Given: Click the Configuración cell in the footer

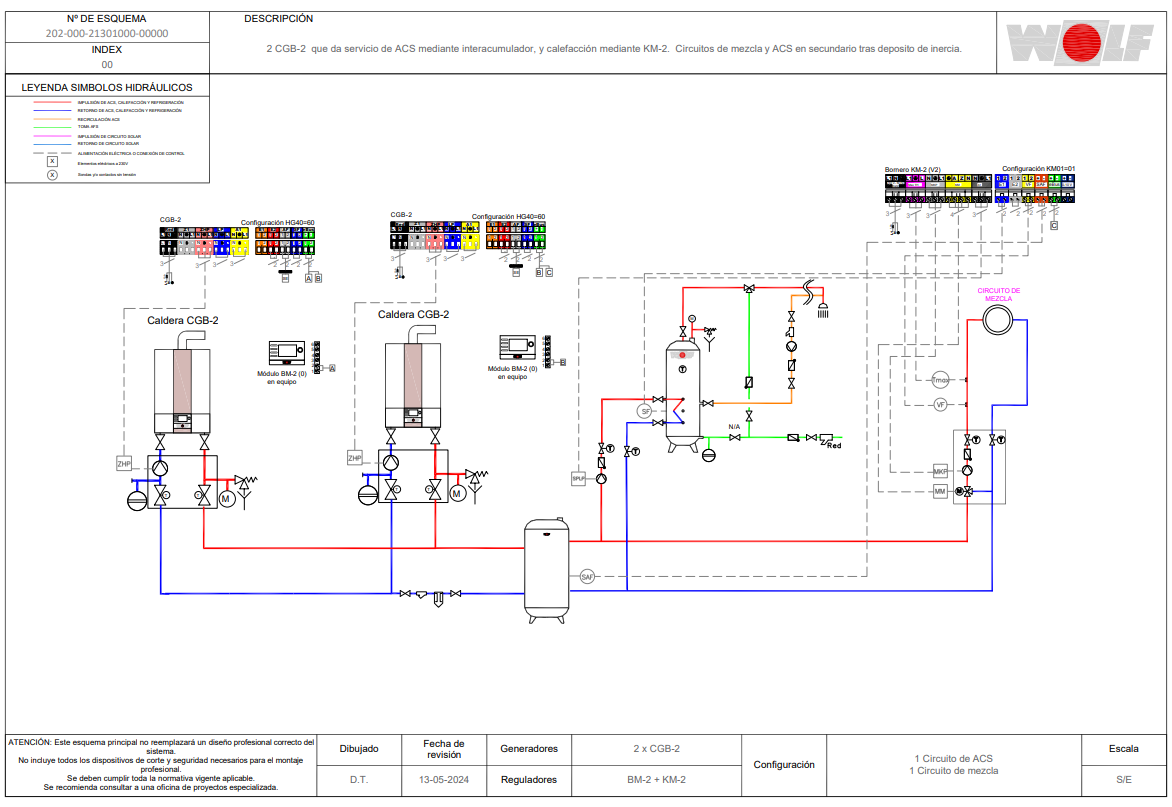Looking at the screenshot, I should click(784, 765).
